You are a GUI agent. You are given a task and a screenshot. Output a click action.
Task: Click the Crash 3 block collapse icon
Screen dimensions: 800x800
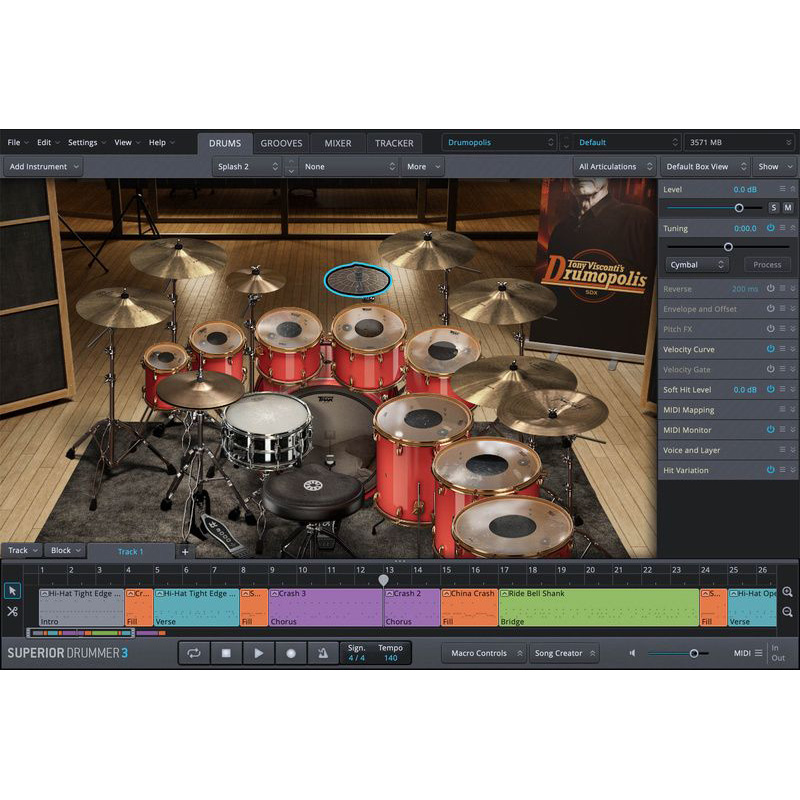point(274,594)
